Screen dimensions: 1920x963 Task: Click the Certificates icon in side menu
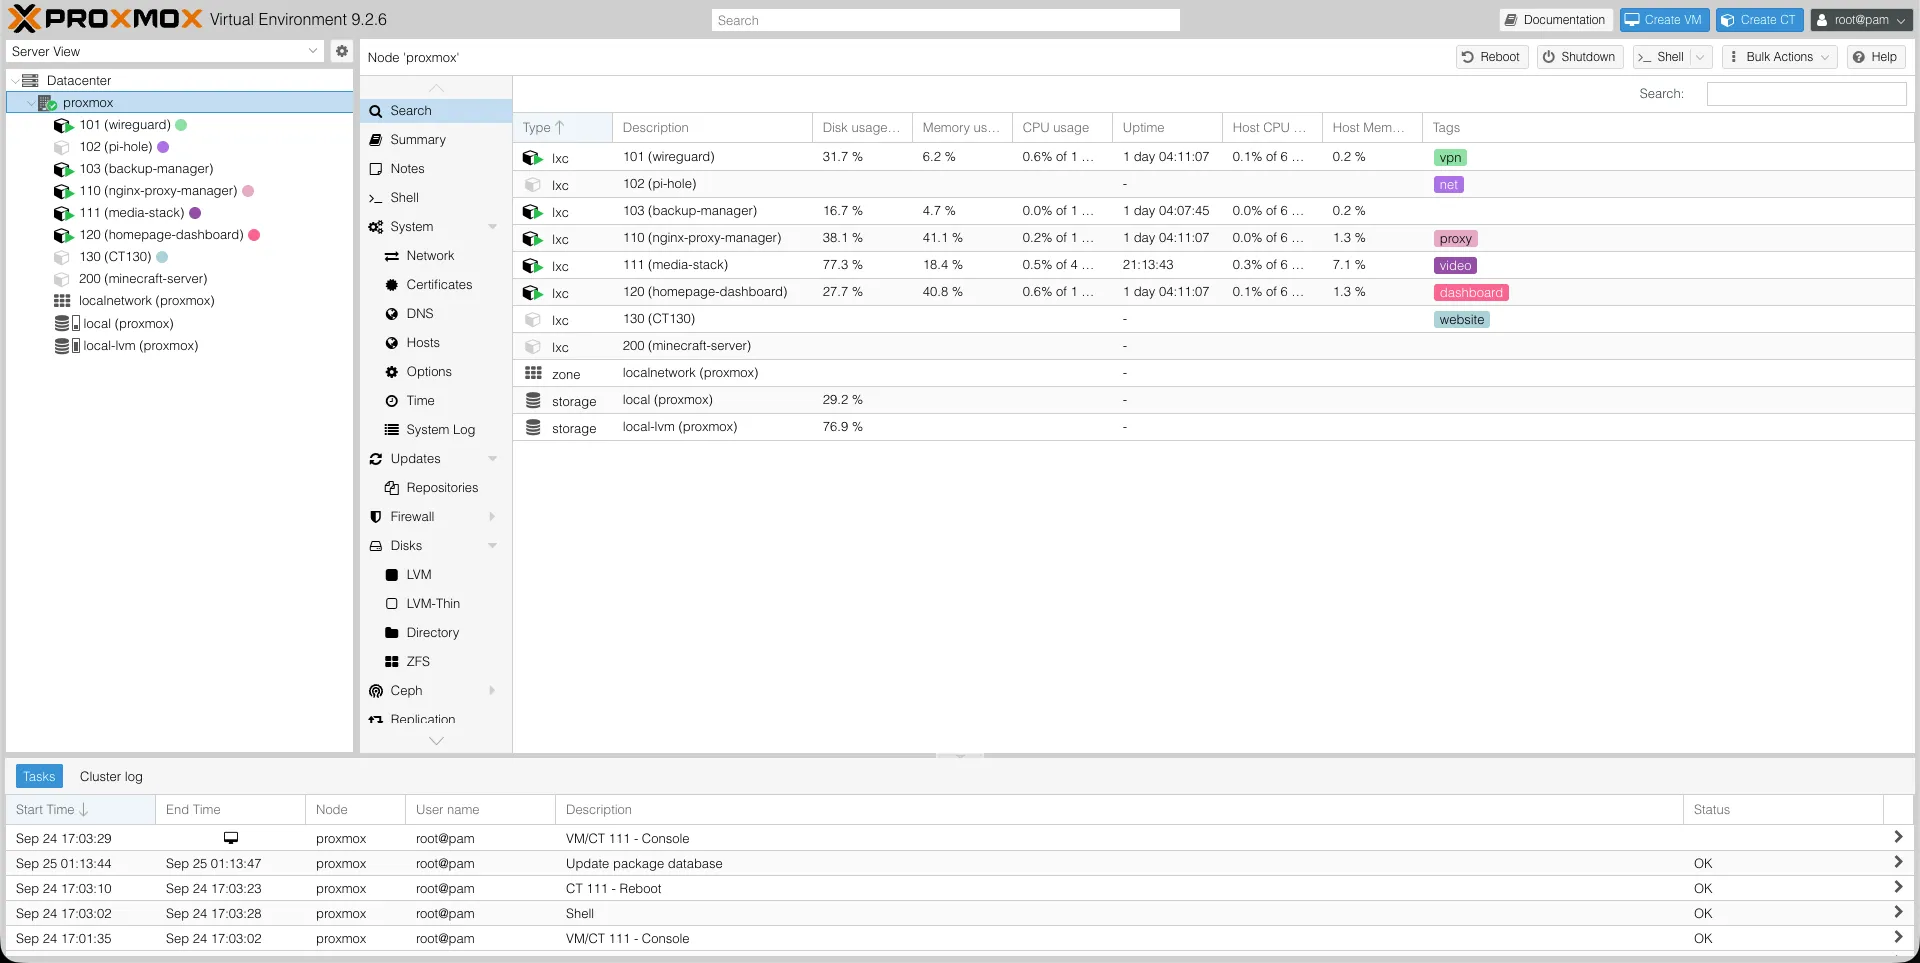[x=392, y=285]
